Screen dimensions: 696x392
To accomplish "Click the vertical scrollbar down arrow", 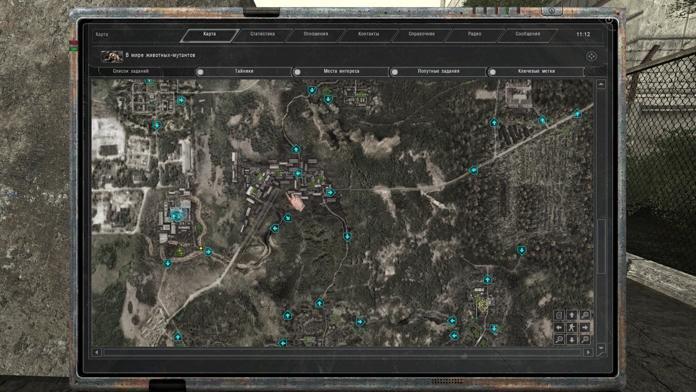I will click(x=601, y=348).
